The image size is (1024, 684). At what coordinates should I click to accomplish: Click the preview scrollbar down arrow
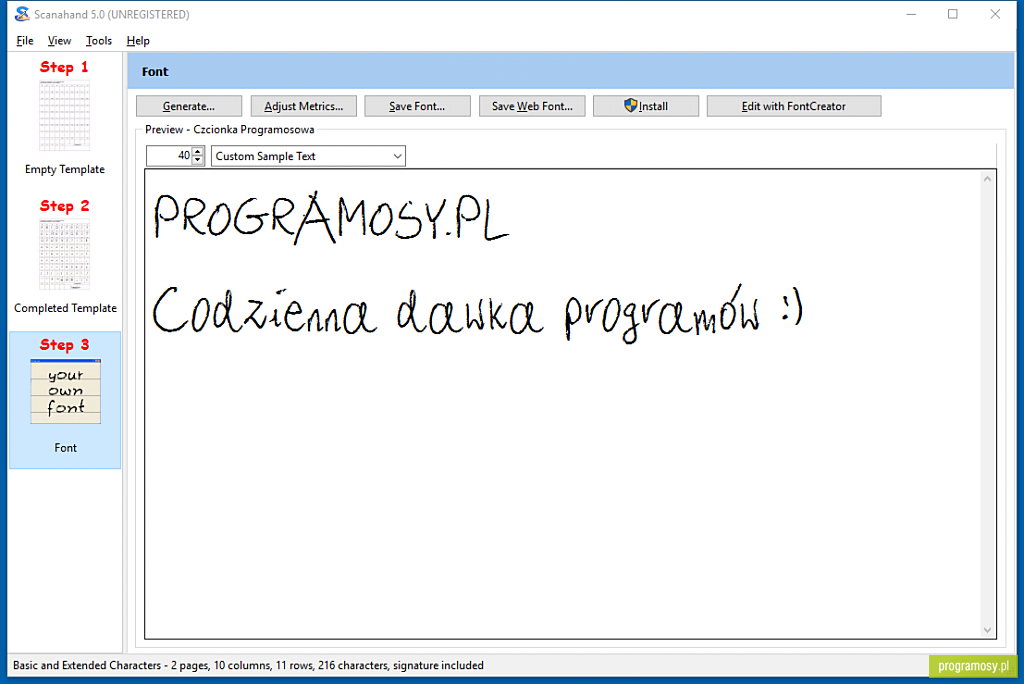pyautogui.click(x=987, y=630)
